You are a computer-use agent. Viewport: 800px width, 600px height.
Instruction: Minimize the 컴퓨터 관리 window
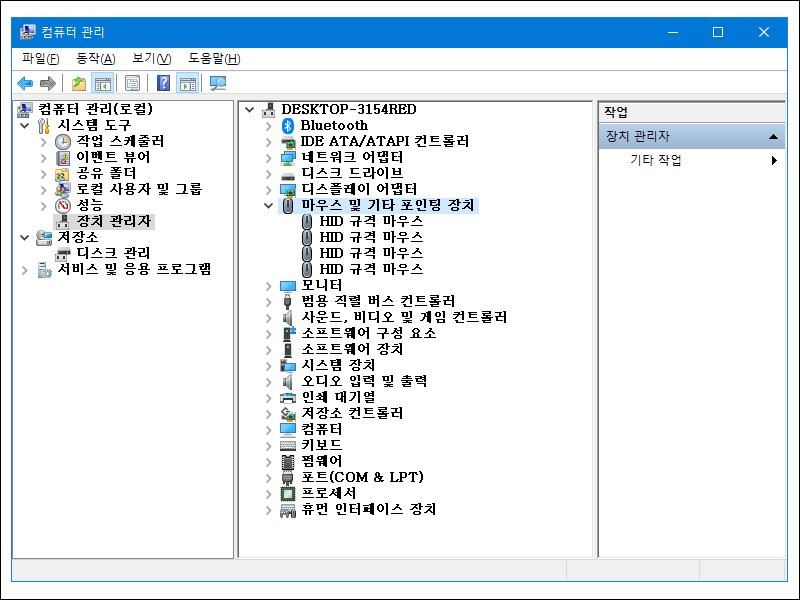click(x=673, y=32)
